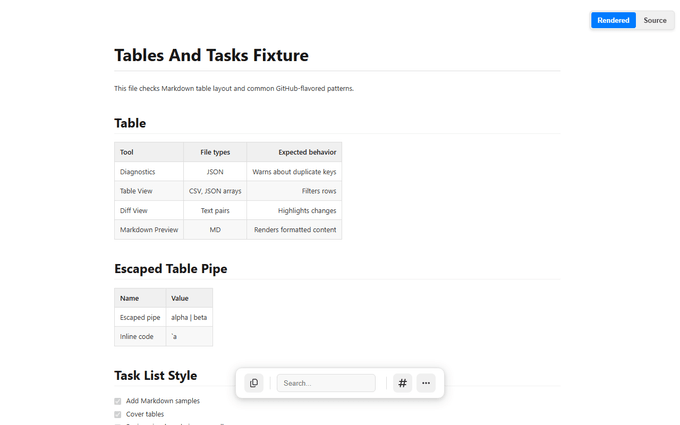Click the 'Expected behavior' column header

(294, 152)
